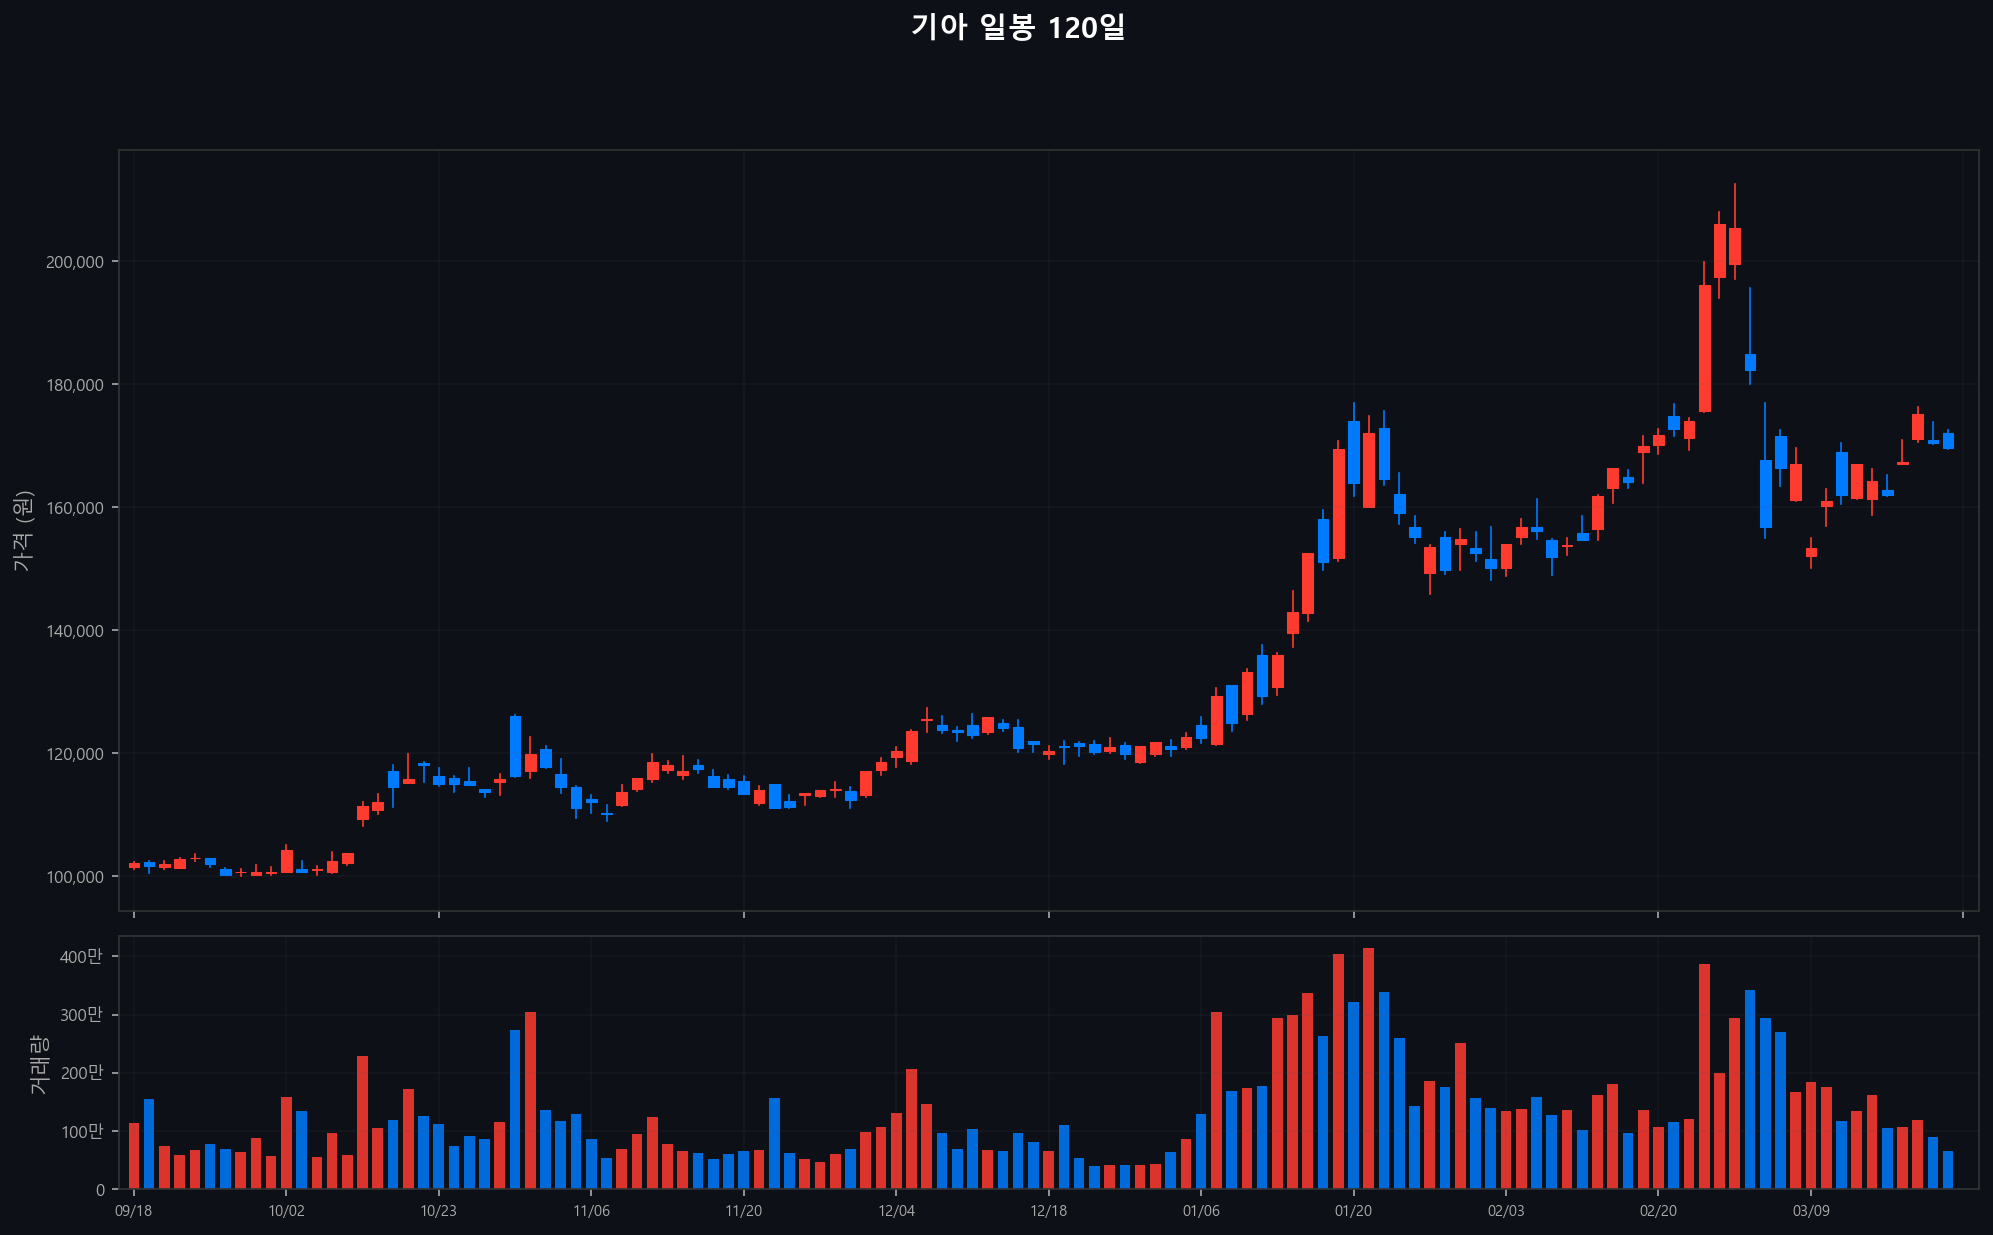This screenshot has width=1993, height=1235.
Task: Click the tallest red volume bar
Action: pyautogui.click(x=1368, y=1068)
